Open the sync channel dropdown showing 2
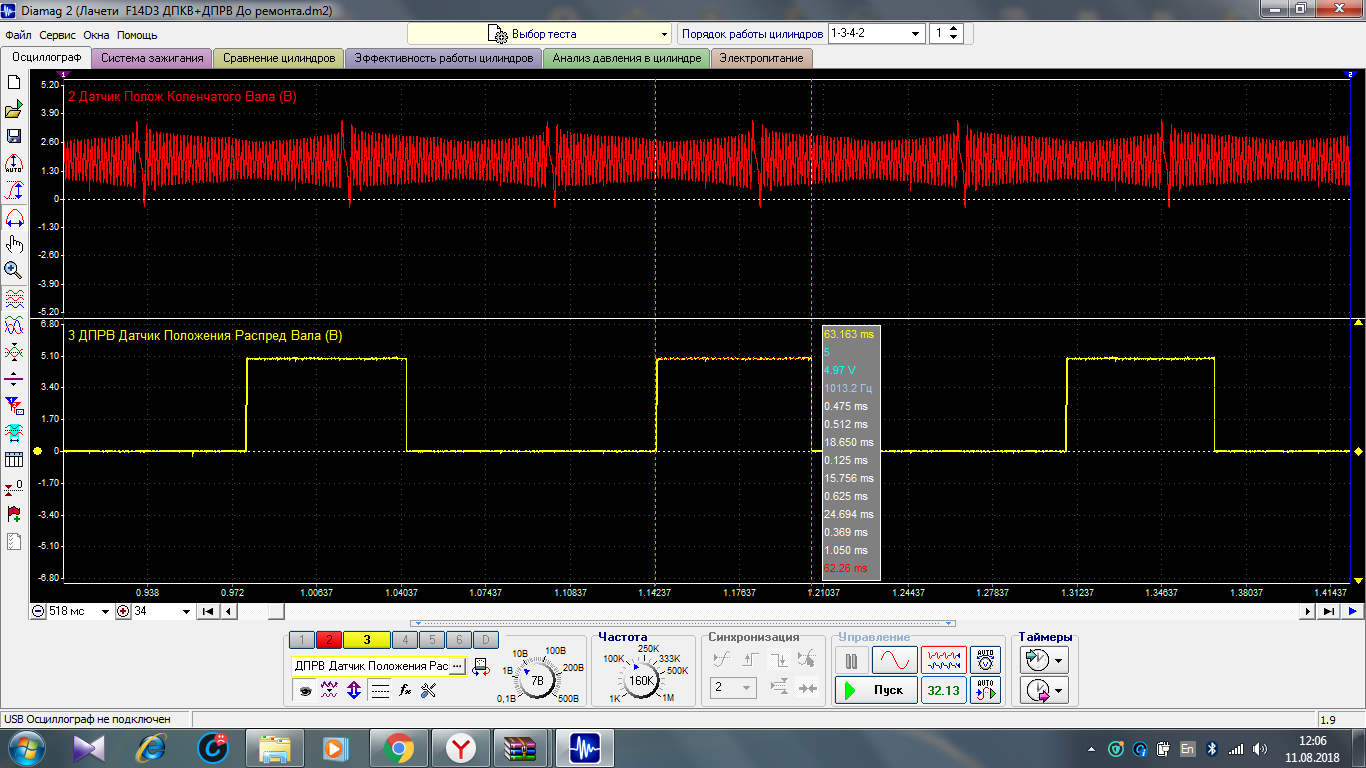The image size is (1366, 768). (733, 687)
